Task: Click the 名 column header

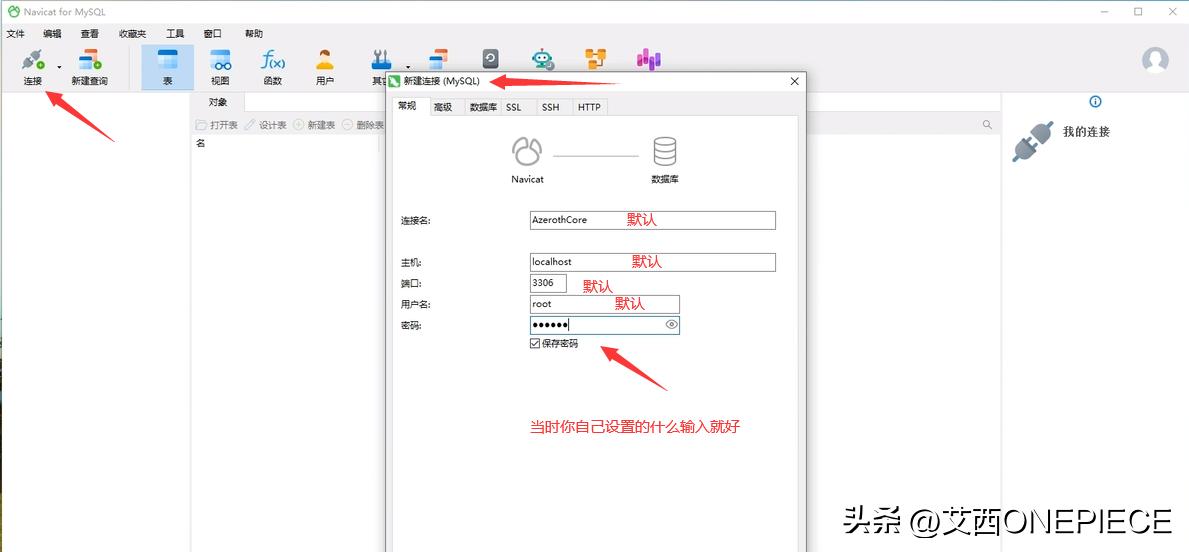Action: pyautogui.click(x=201, y=143)
